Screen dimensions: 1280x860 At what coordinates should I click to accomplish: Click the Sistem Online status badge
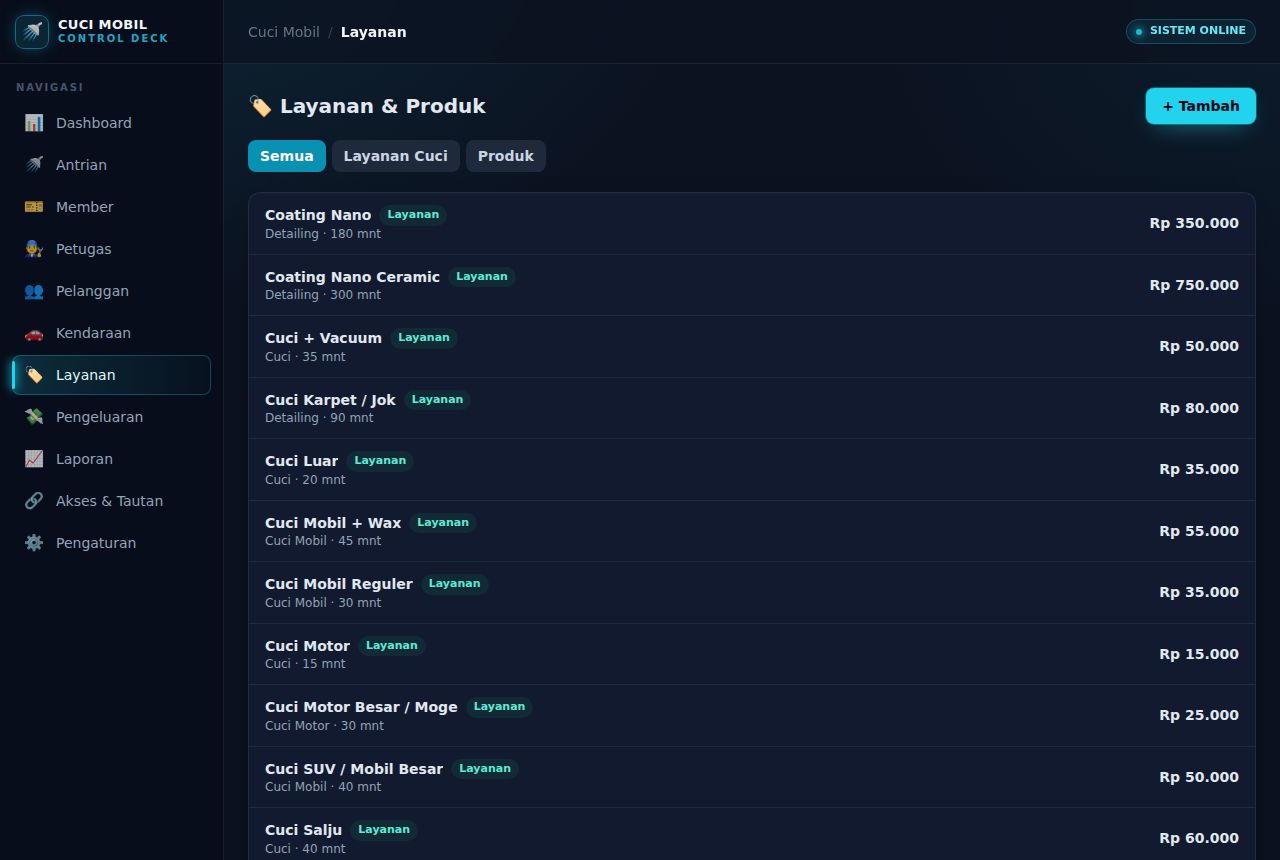coord(1190,31)
